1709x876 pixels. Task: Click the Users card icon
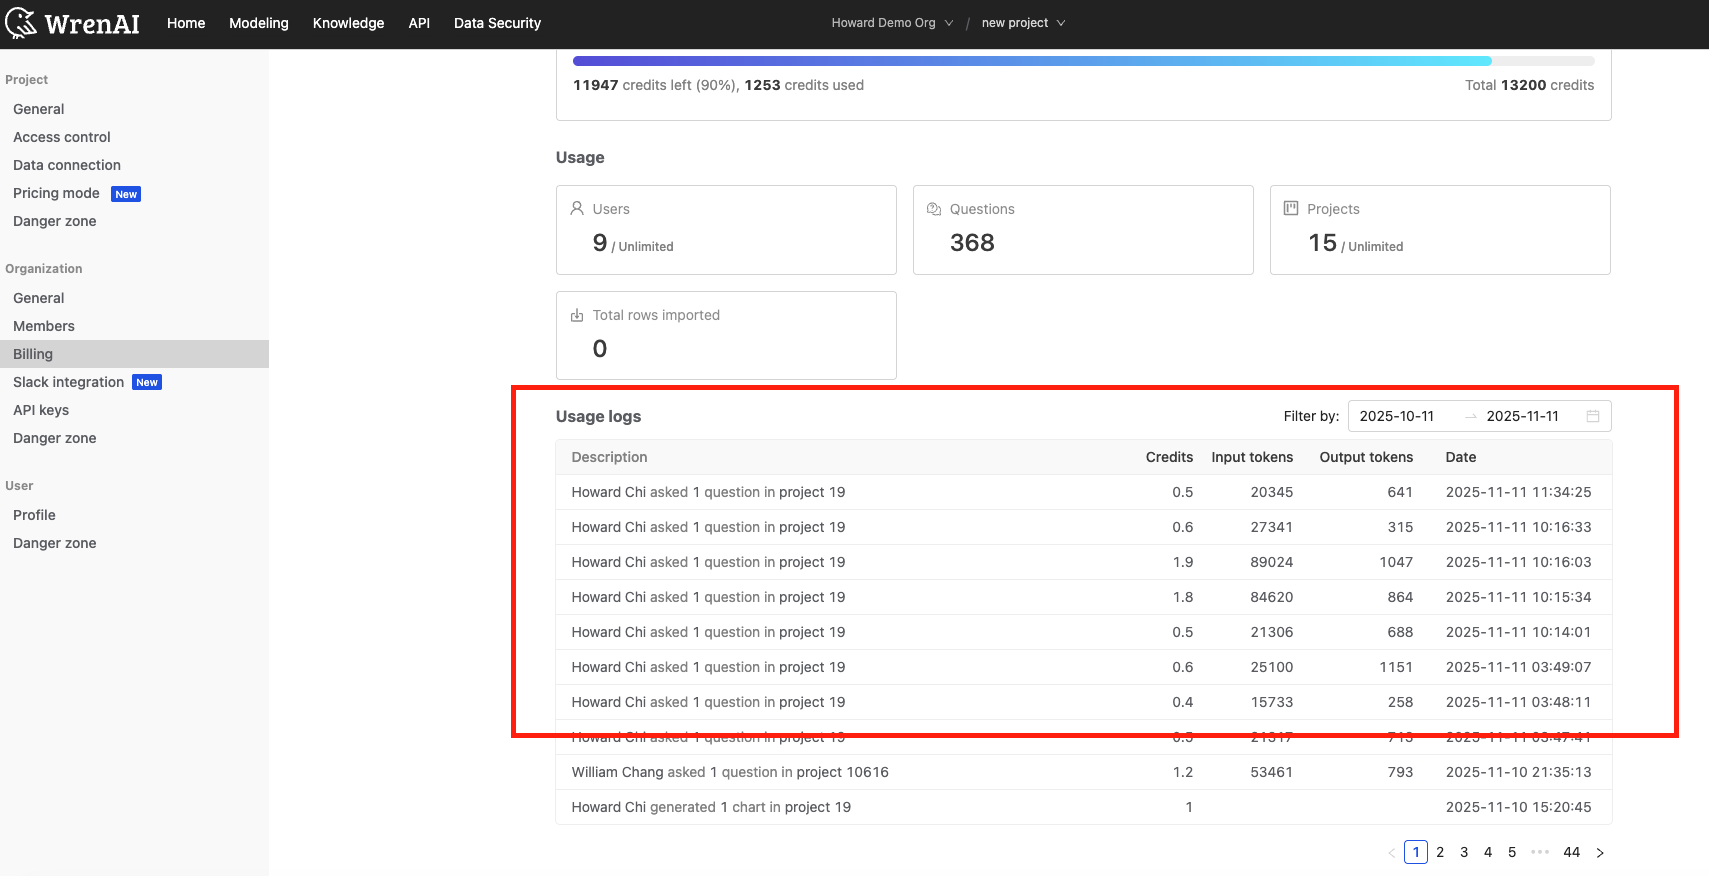point(577,208)
